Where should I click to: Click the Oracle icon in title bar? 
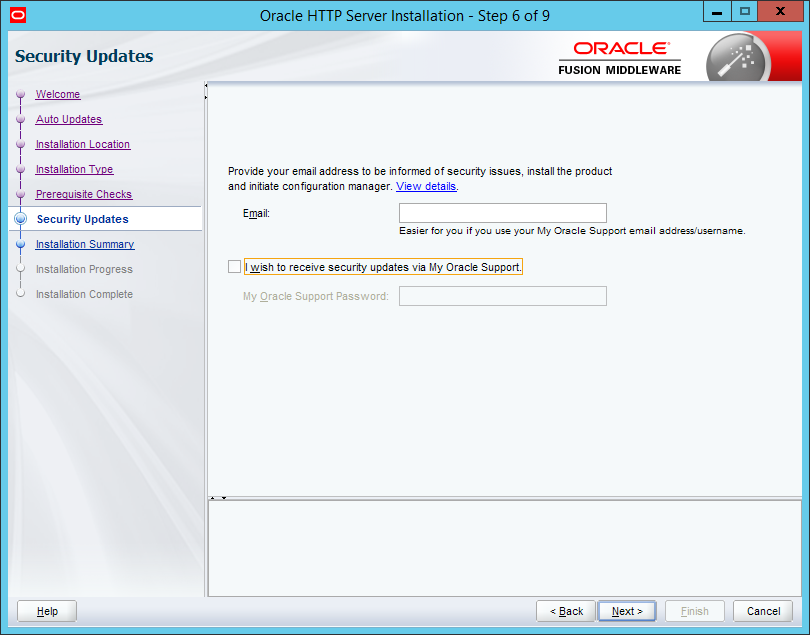point(18,15)
